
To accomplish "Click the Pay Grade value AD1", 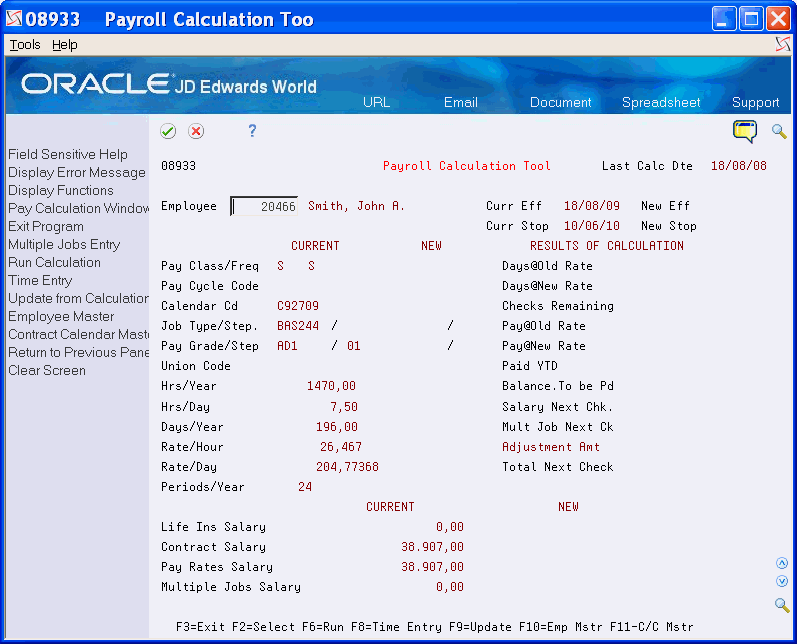I will click(287, 346).
